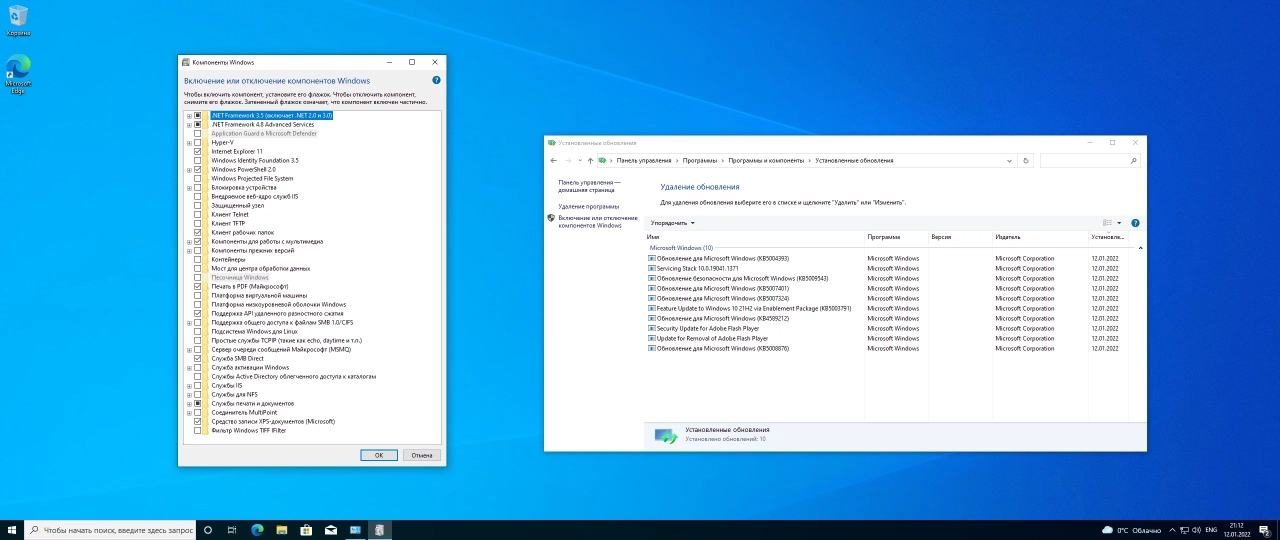Click the Up arrow in Installed Updates window
Image resolution: width=1280 pixels, height=540 pixels.
tap(590, 160)
